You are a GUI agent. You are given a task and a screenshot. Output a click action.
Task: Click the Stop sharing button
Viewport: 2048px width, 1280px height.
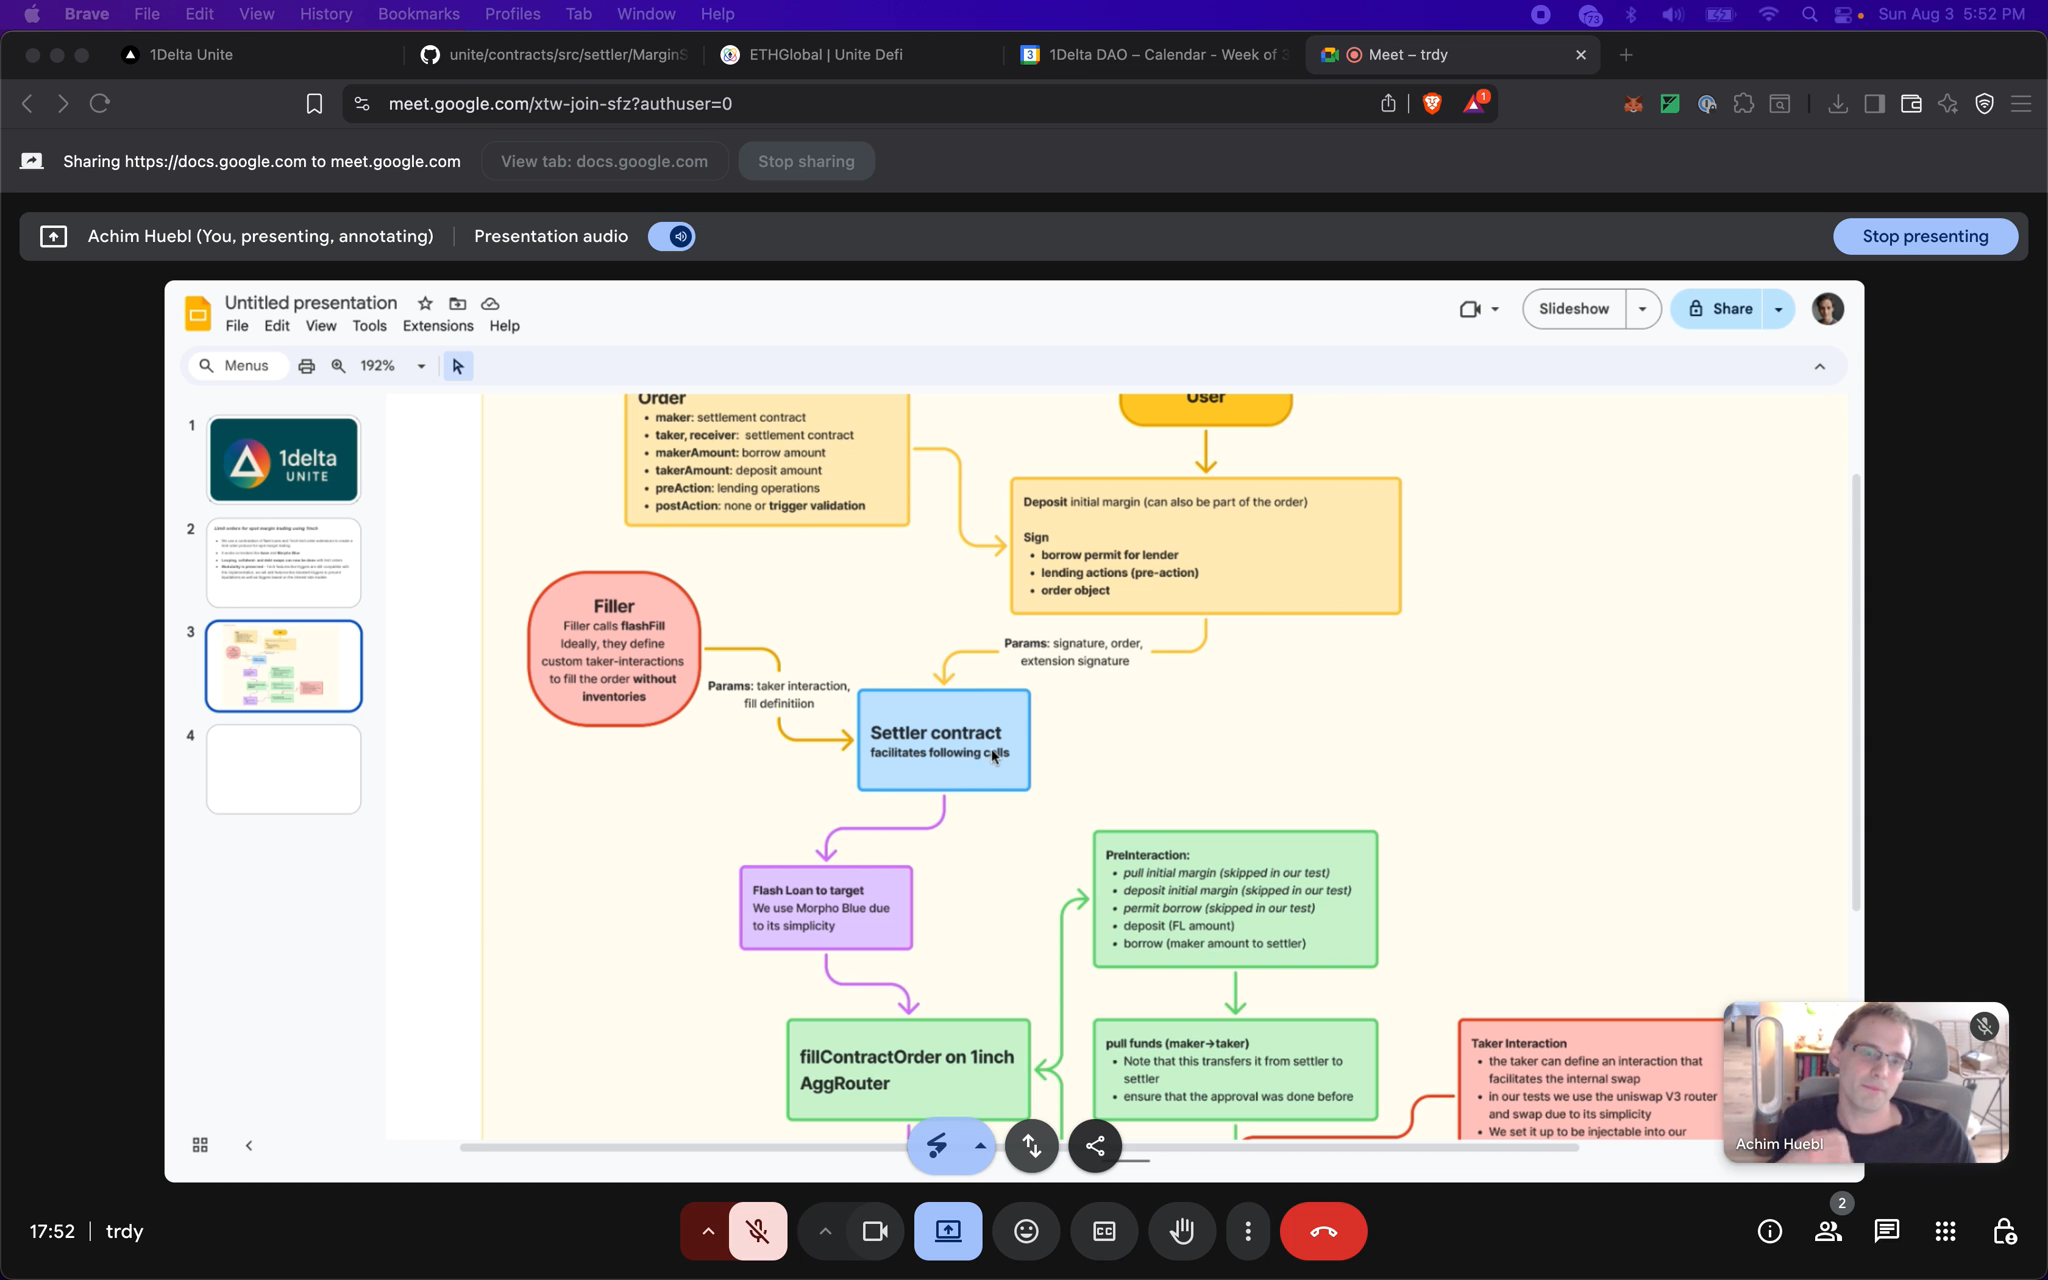point(806,161)
